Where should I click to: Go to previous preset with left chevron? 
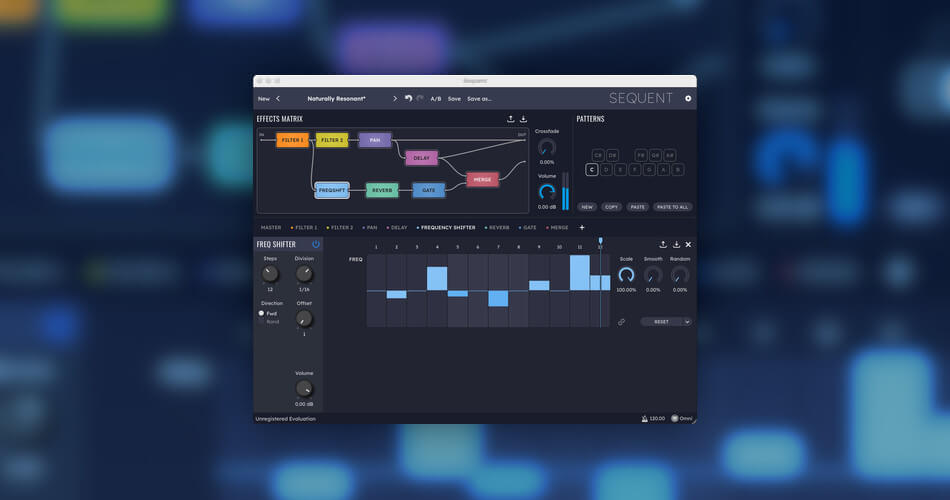(x=278, y=99)
